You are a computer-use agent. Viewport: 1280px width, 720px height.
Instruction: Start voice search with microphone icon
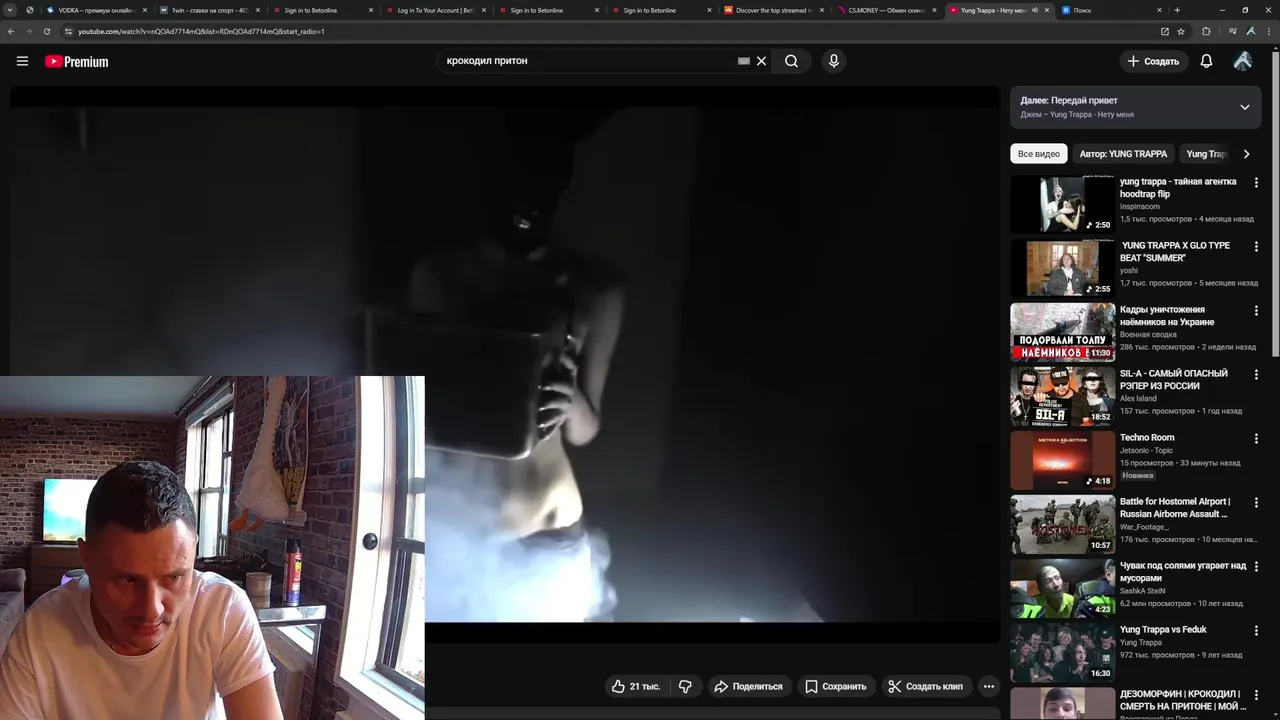tap(834, 61)
